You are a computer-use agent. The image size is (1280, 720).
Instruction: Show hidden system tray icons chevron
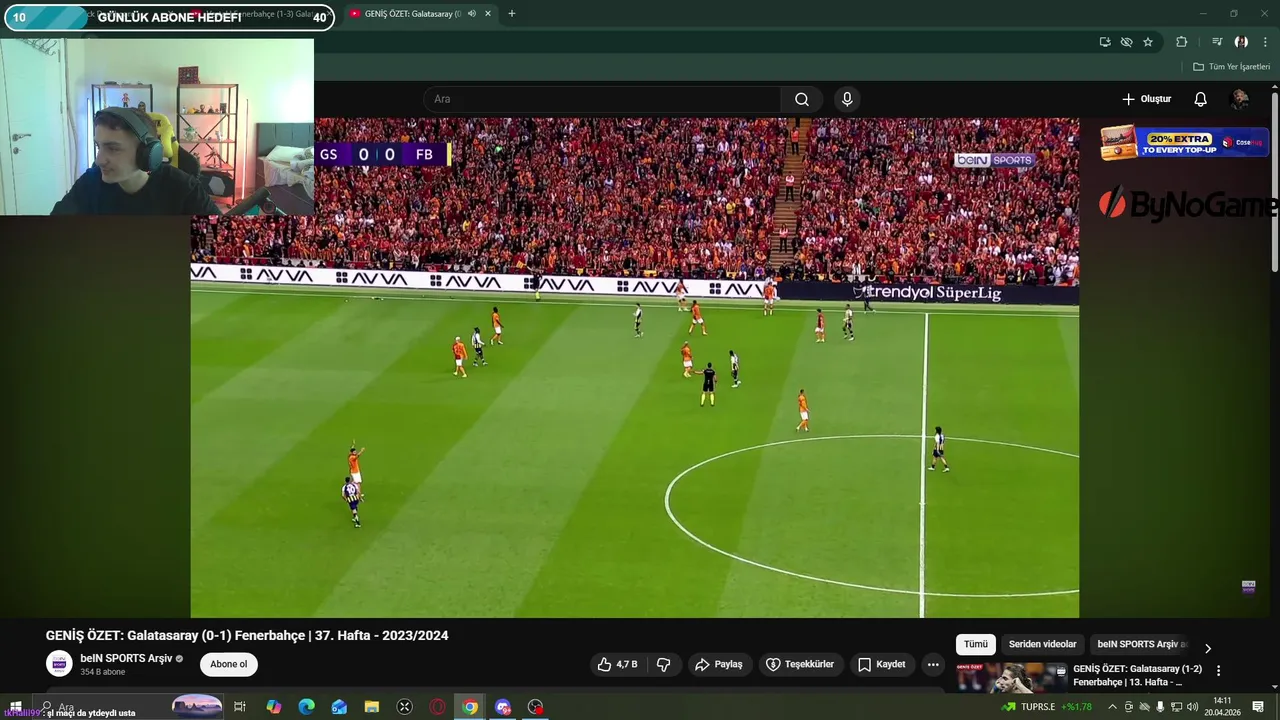pos(1112,707)
